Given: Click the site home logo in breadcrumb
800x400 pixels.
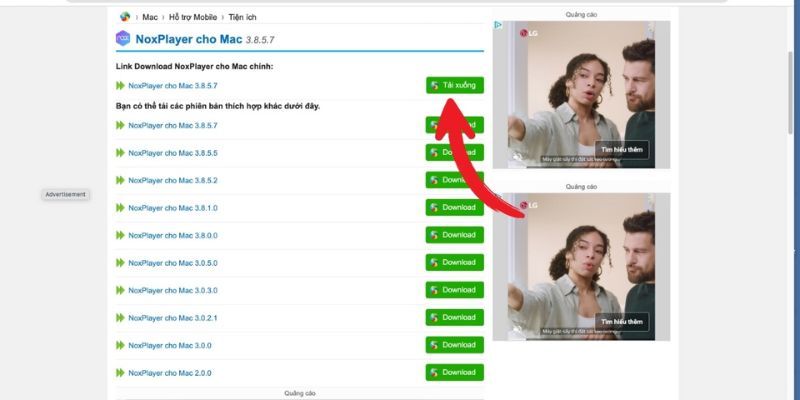Looking at the screenshot, I should coord(125,17).
